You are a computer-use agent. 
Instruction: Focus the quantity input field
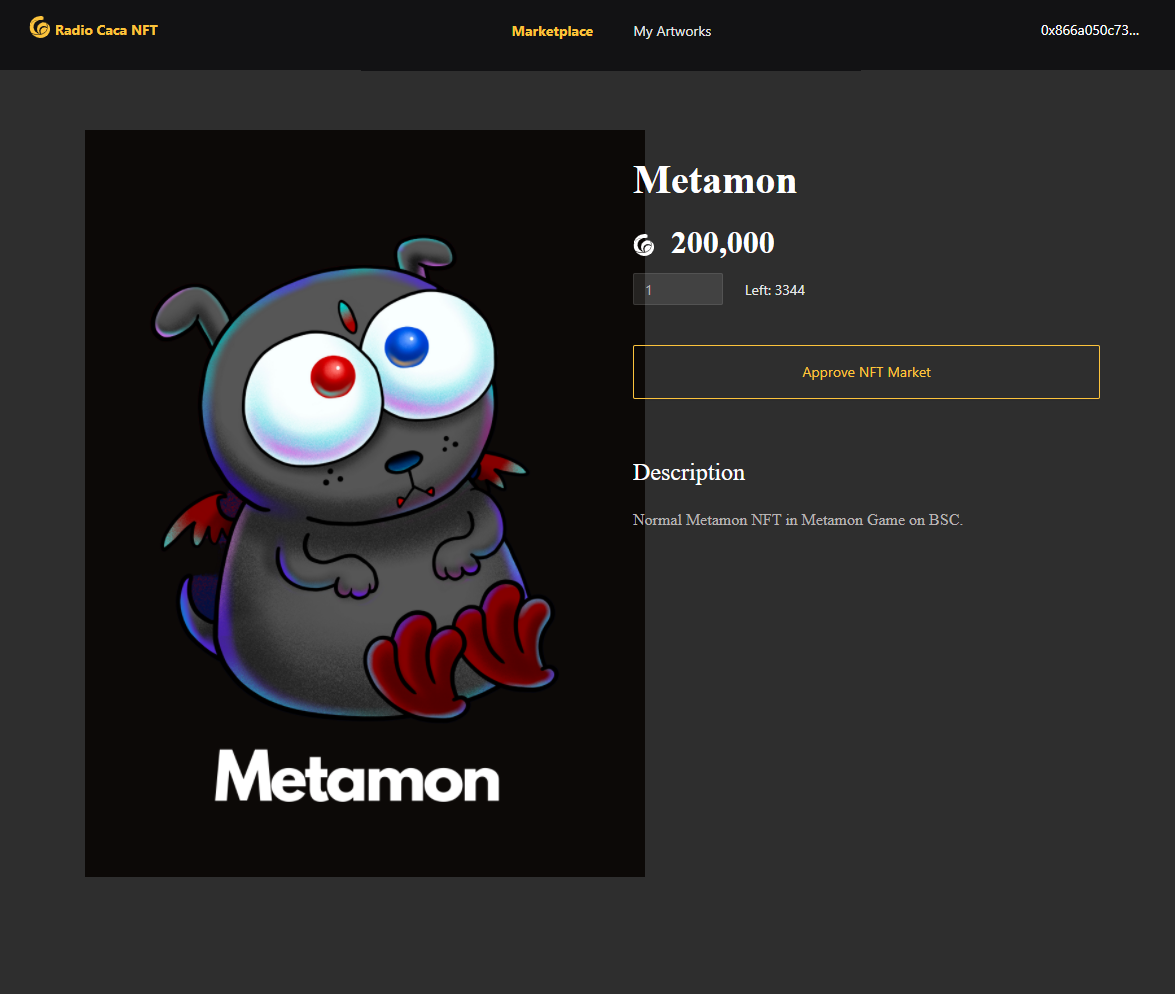tap(678, 289)
